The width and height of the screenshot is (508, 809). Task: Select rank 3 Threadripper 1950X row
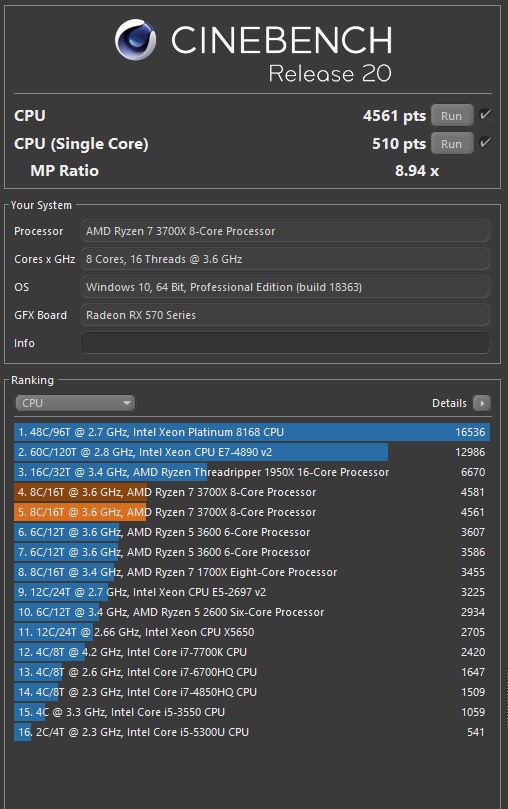point(252,472)
